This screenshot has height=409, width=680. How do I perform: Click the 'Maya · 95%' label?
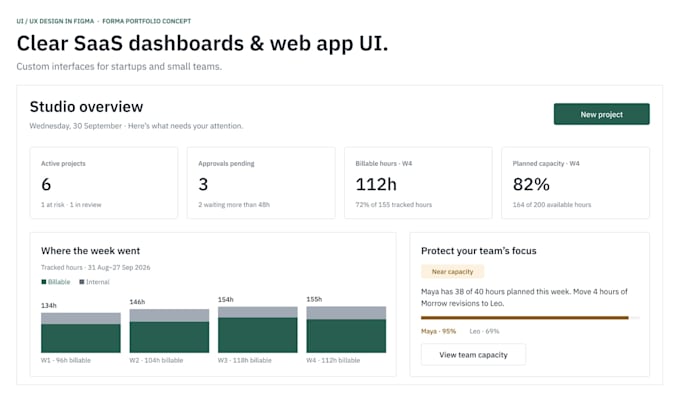pyautogui.click(x=438, y=331)
